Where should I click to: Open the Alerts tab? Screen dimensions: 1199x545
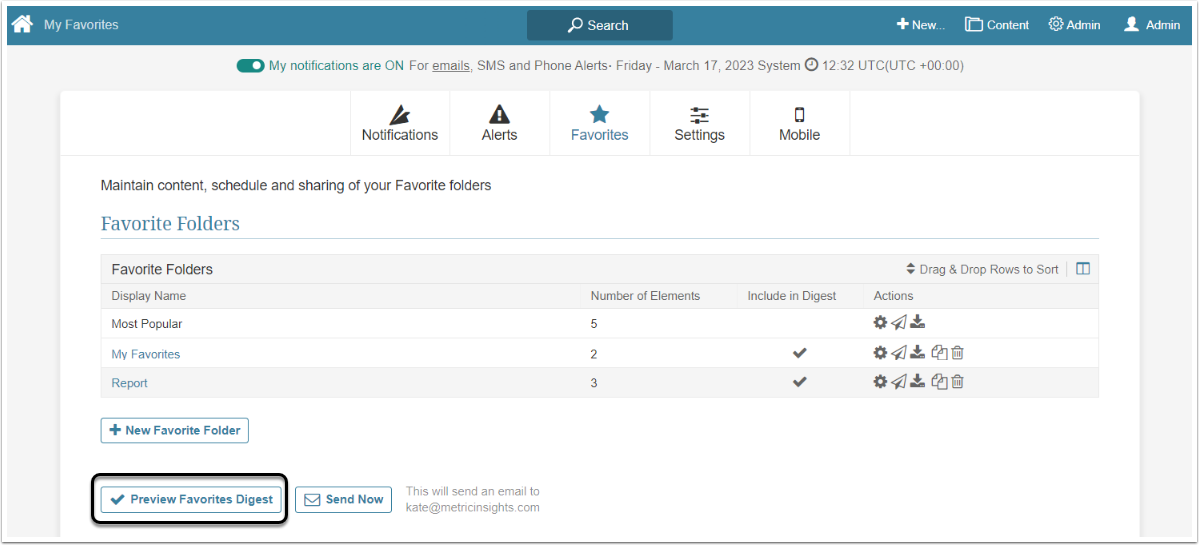coord(499,124)
